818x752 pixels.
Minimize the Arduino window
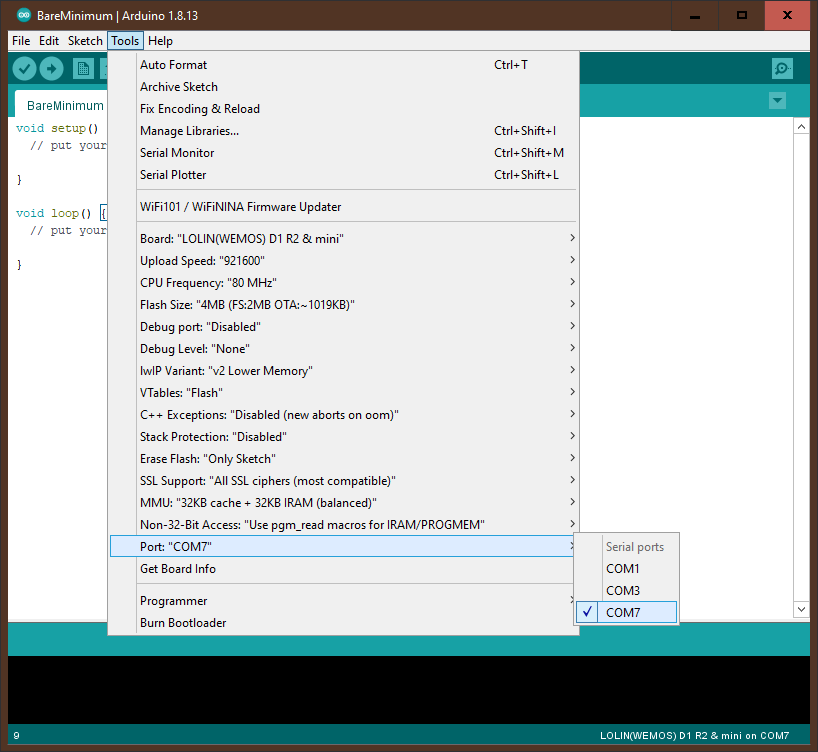click(x=694, y=16)
